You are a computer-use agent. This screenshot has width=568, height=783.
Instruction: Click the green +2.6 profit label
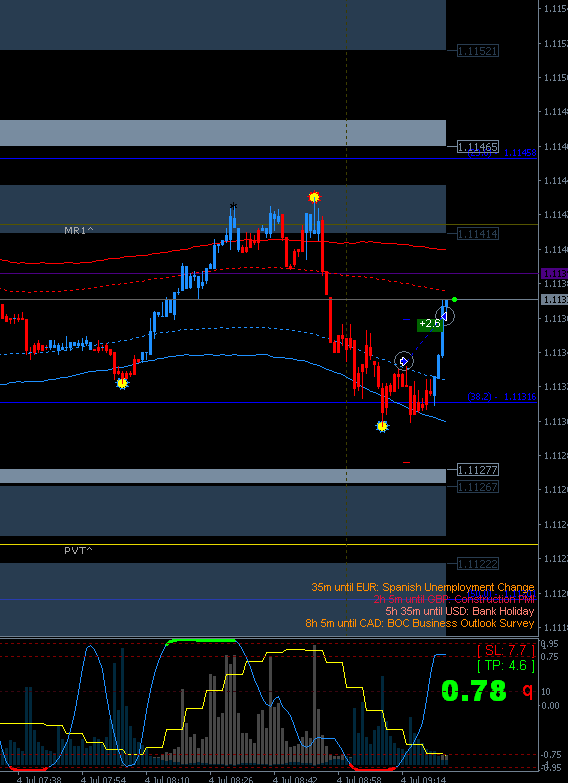coord(430,324)
